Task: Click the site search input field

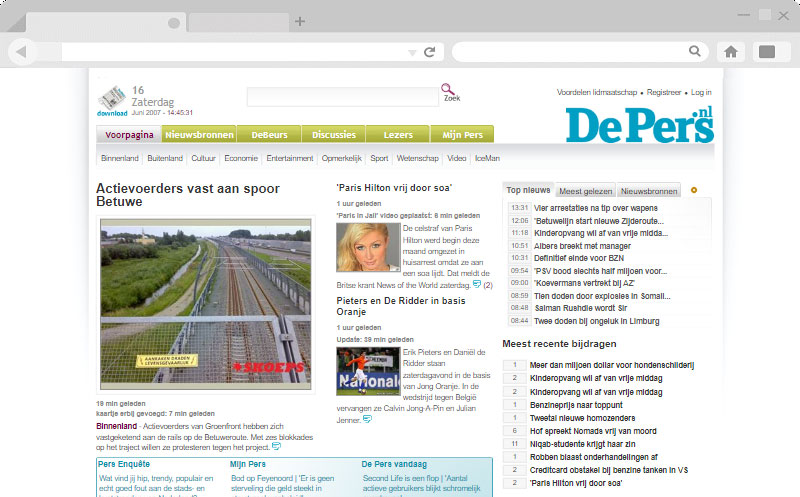Action: pyautogui.click(x=342, y=97)
